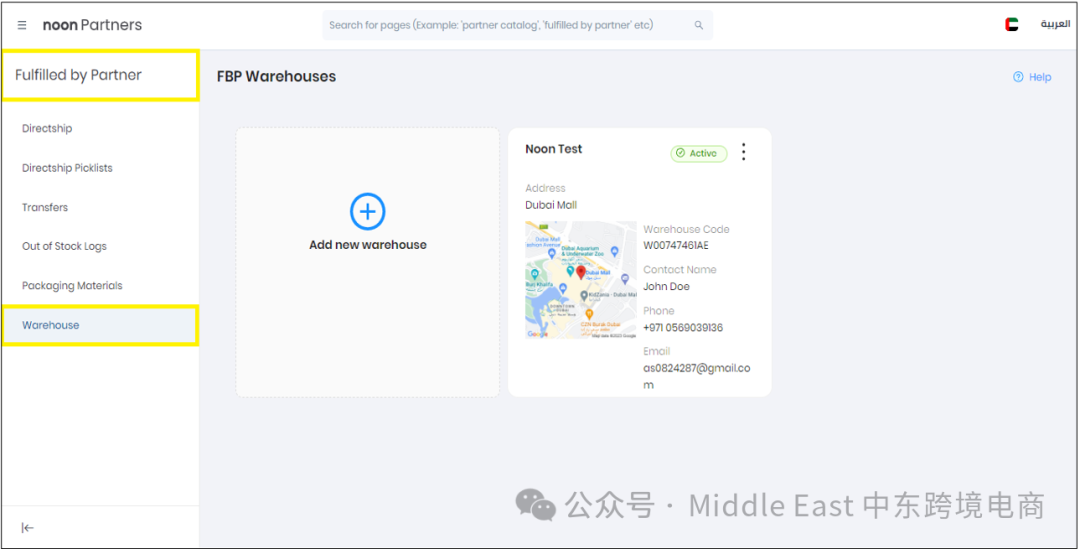Screen dimensions: 1080x549
Task: Focus the search for pages field
Action: (x=517, y=25)
